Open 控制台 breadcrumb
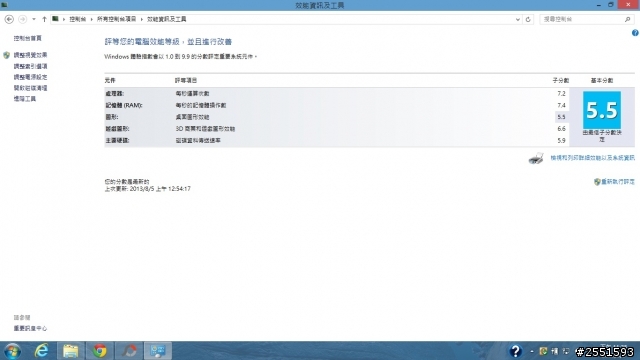 point(77,19)
